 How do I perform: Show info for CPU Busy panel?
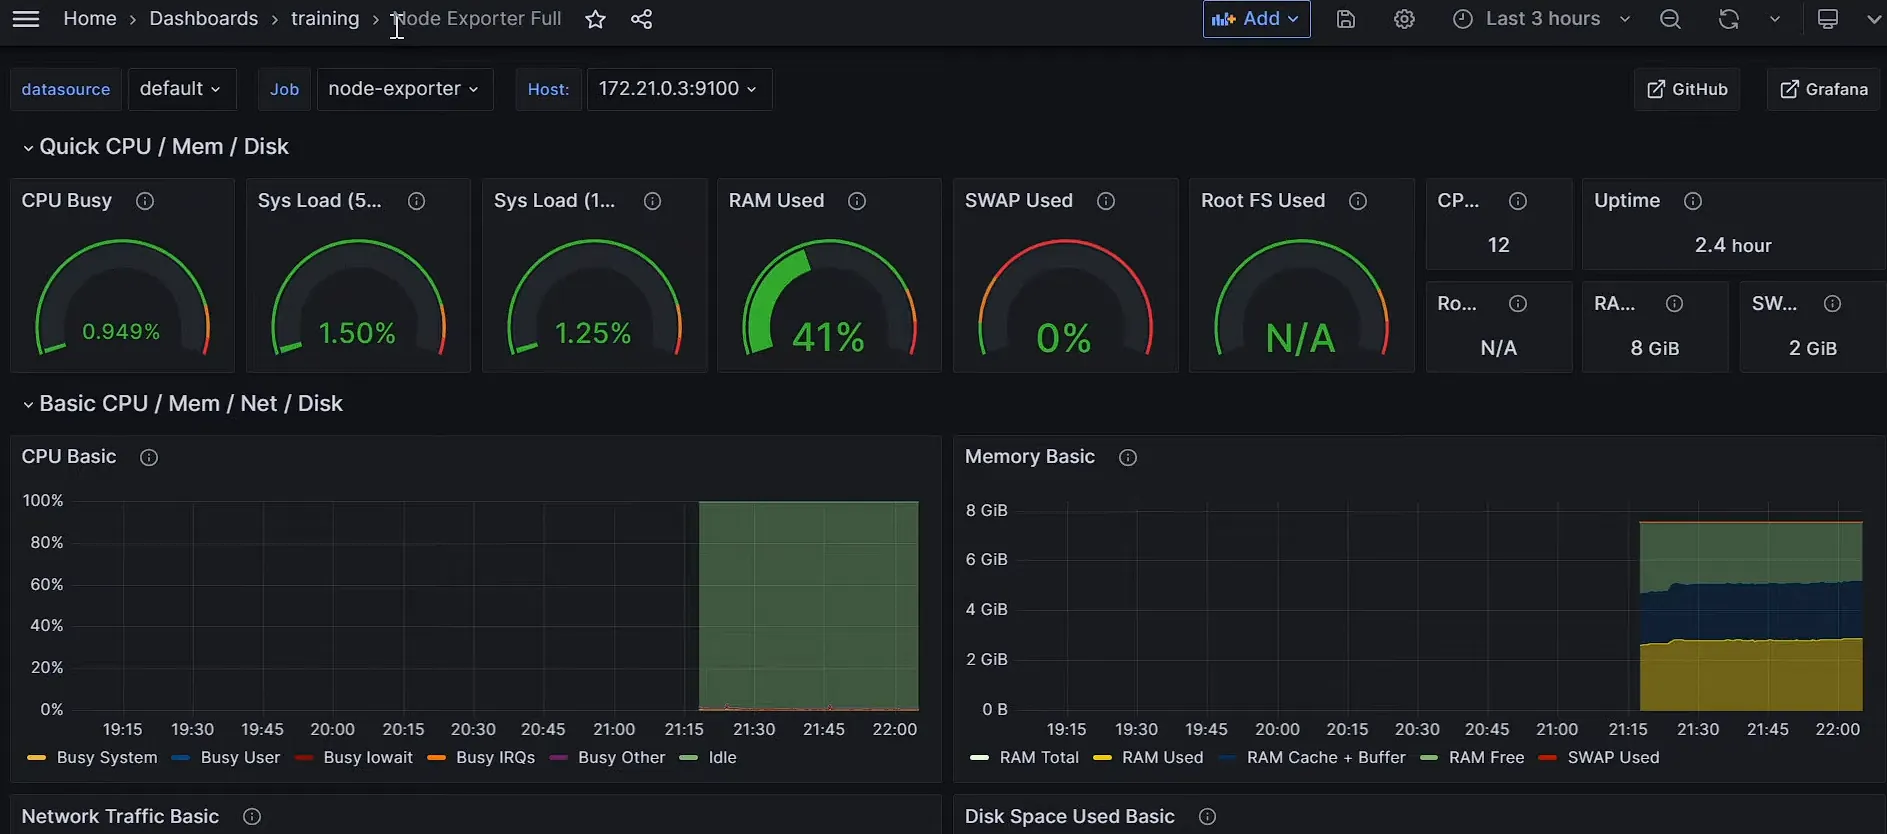pyautogui.click(x=145, y=201)
